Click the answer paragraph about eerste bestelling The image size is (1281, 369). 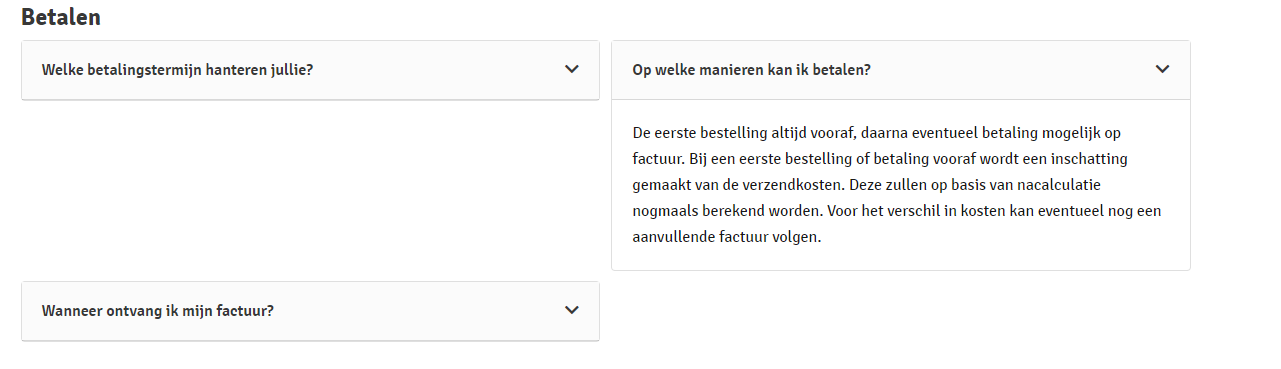pos(897,185)
